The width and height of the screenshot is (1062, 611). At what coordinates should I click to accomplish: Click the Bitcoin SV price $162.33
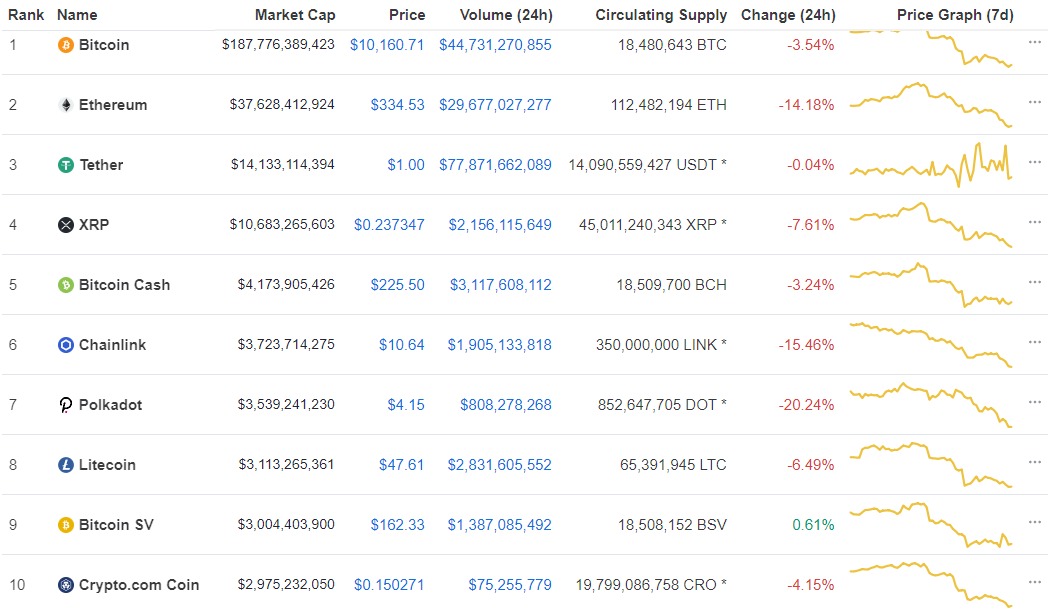(397, 525)
